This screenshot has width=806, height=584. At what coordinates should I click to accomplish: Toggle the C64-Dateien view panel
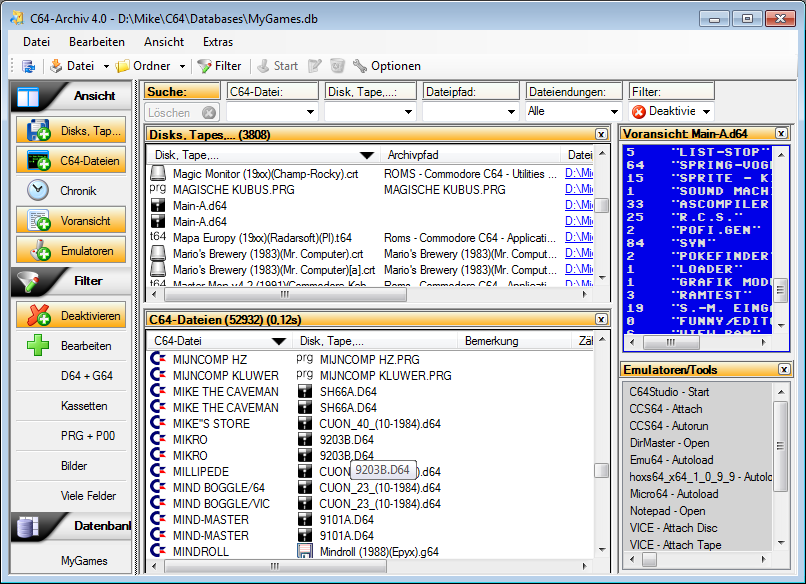pyautogui.click(x=71, y=161)
